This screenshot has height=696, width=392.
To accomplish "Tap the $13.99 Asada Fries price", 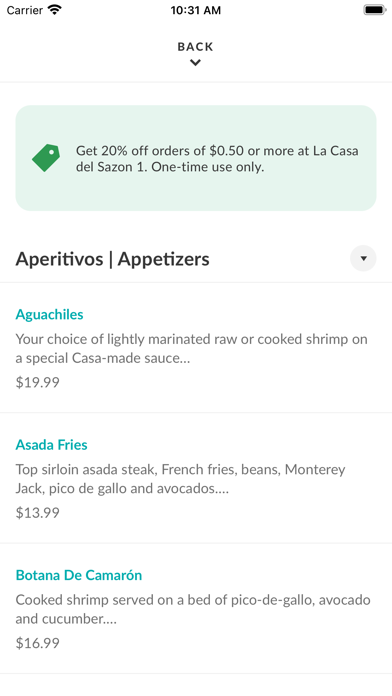I will pos(37,513).
